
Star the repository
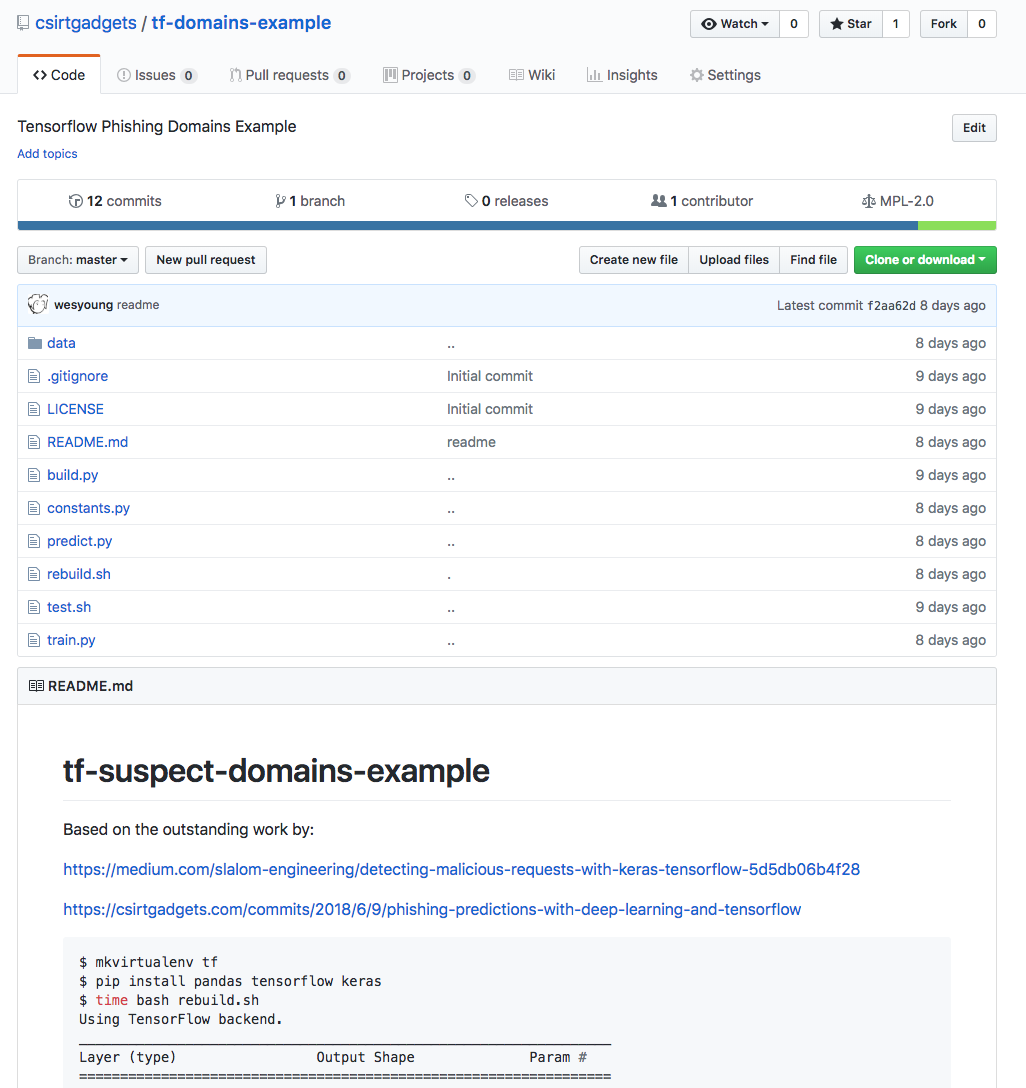tap(850, 24)
